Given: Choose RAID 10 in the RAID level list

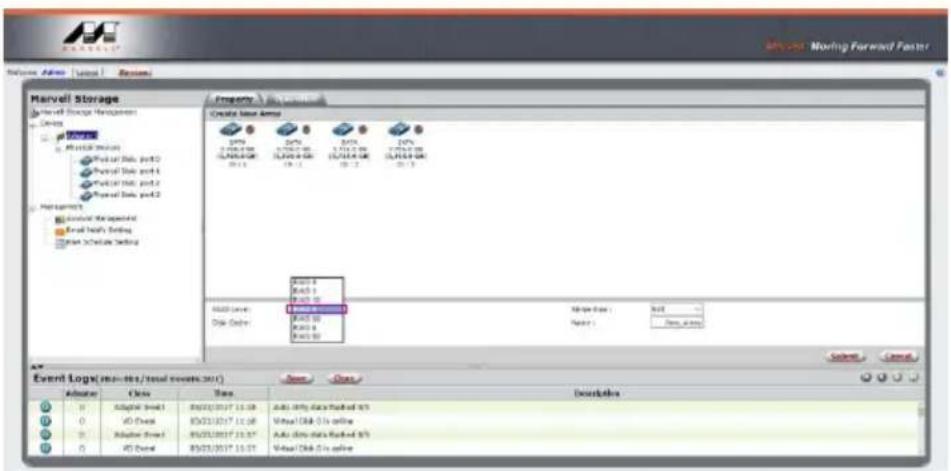Looking at the screenshot, I should (x=317, y=300).
